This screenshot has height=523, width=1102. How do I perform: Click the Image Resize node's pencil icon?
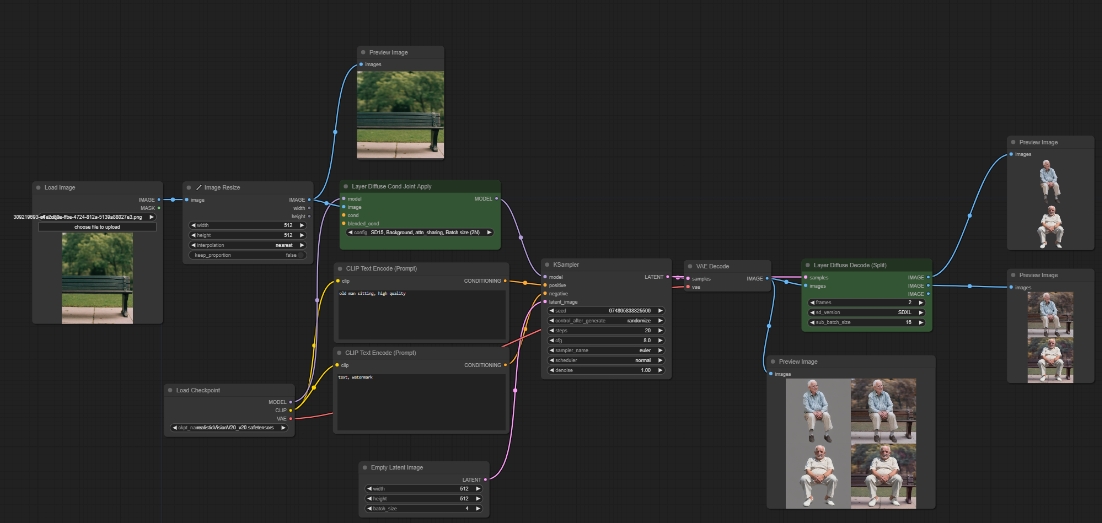tap(199, 187)
